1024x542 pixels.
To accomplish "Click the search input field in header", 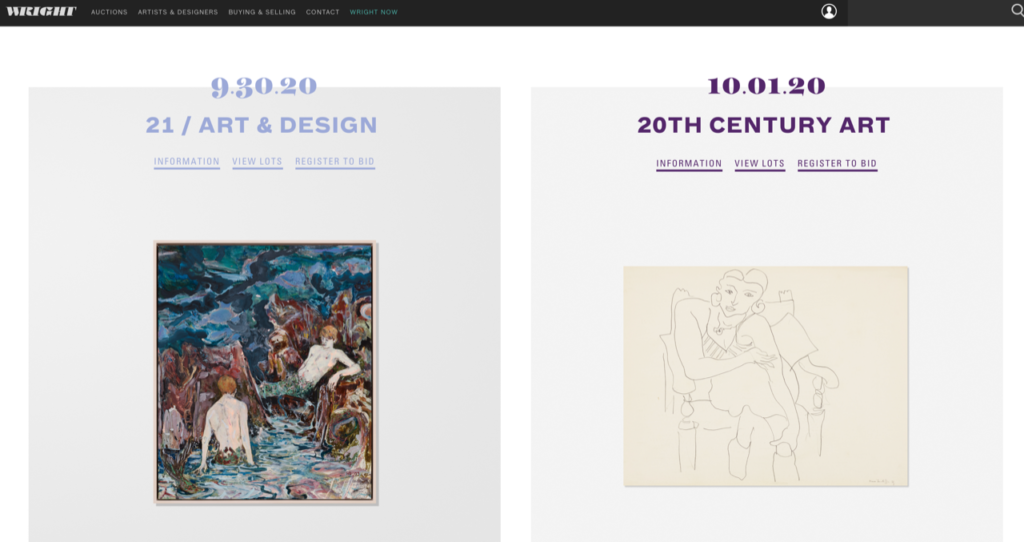I will pos(927,12).
